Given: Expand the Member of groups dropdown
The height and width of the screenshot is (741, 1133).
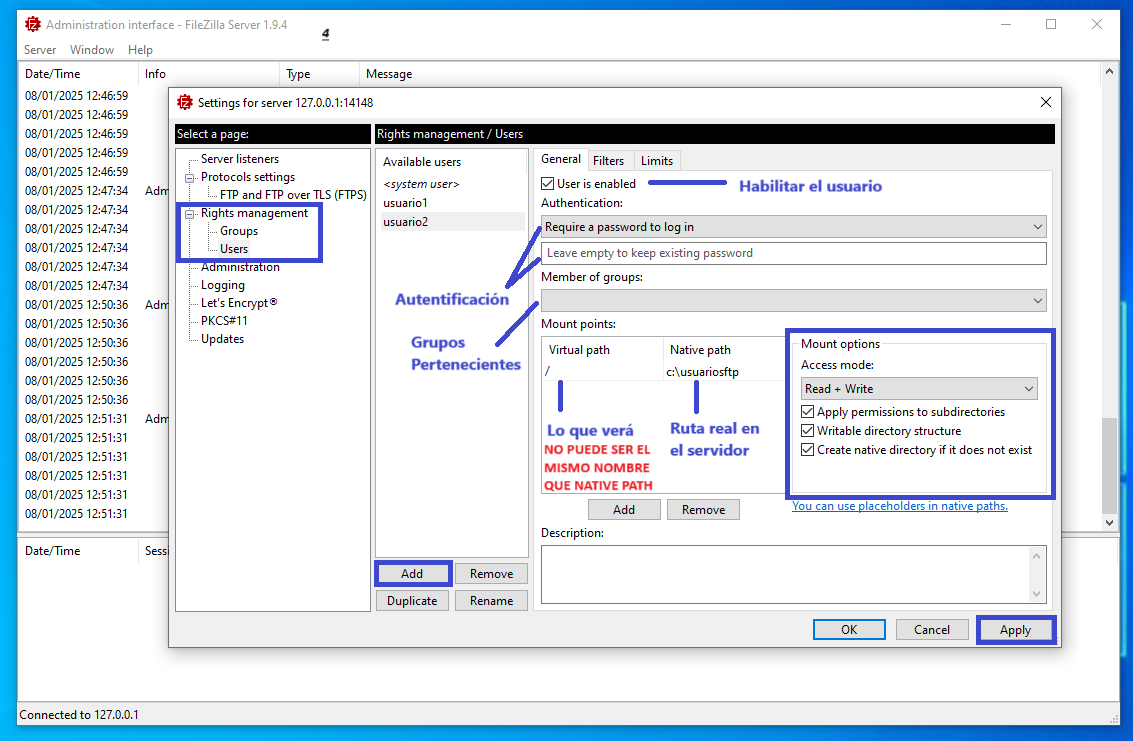Looking at the screenshot, I should (x=793, y=300).
